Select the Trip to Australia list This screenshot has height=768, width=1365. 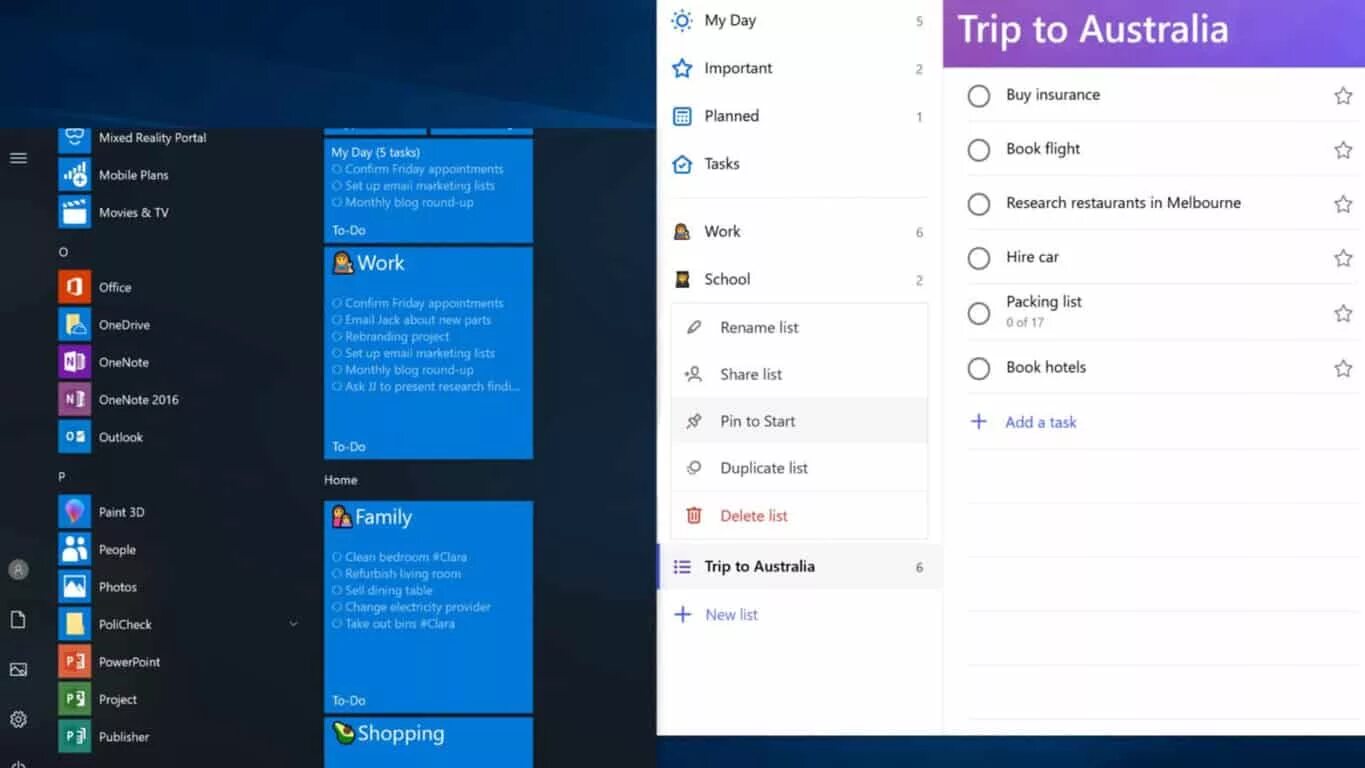pyautogui.click(x=799, y=567)
